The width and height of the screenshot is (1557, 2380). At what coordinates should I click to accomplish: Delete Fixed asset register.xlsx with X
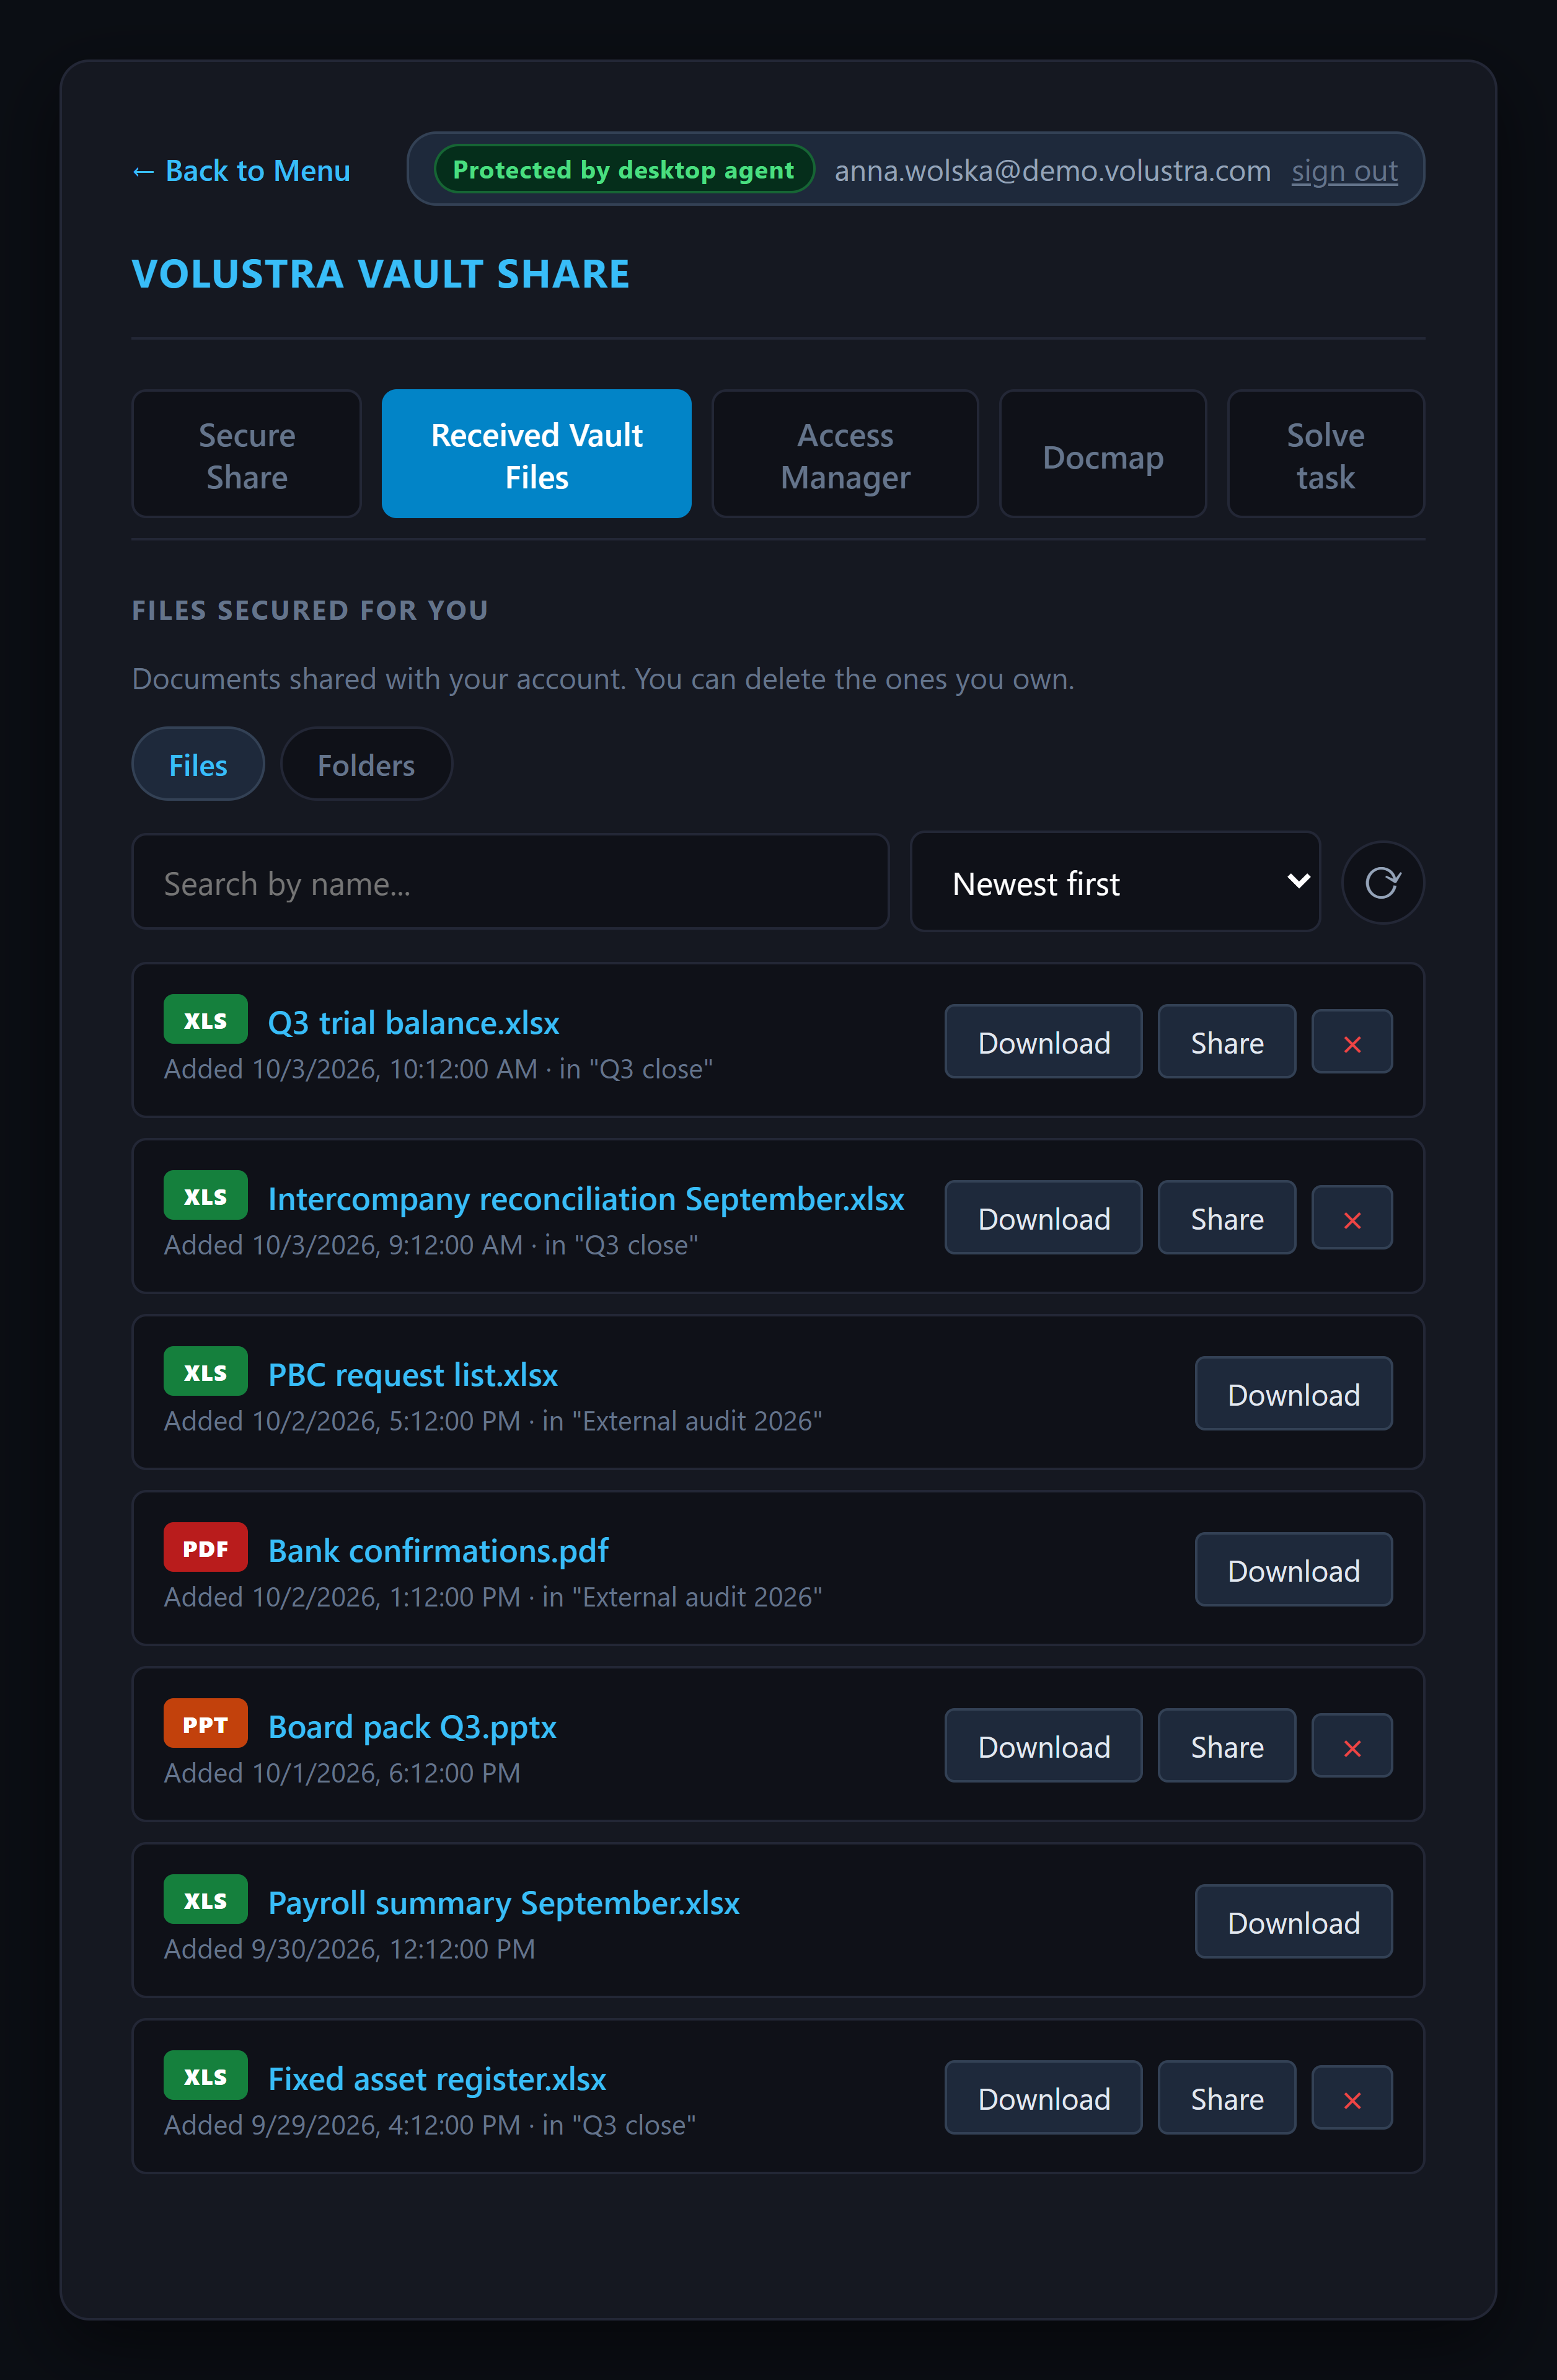click(1352, 2098)
